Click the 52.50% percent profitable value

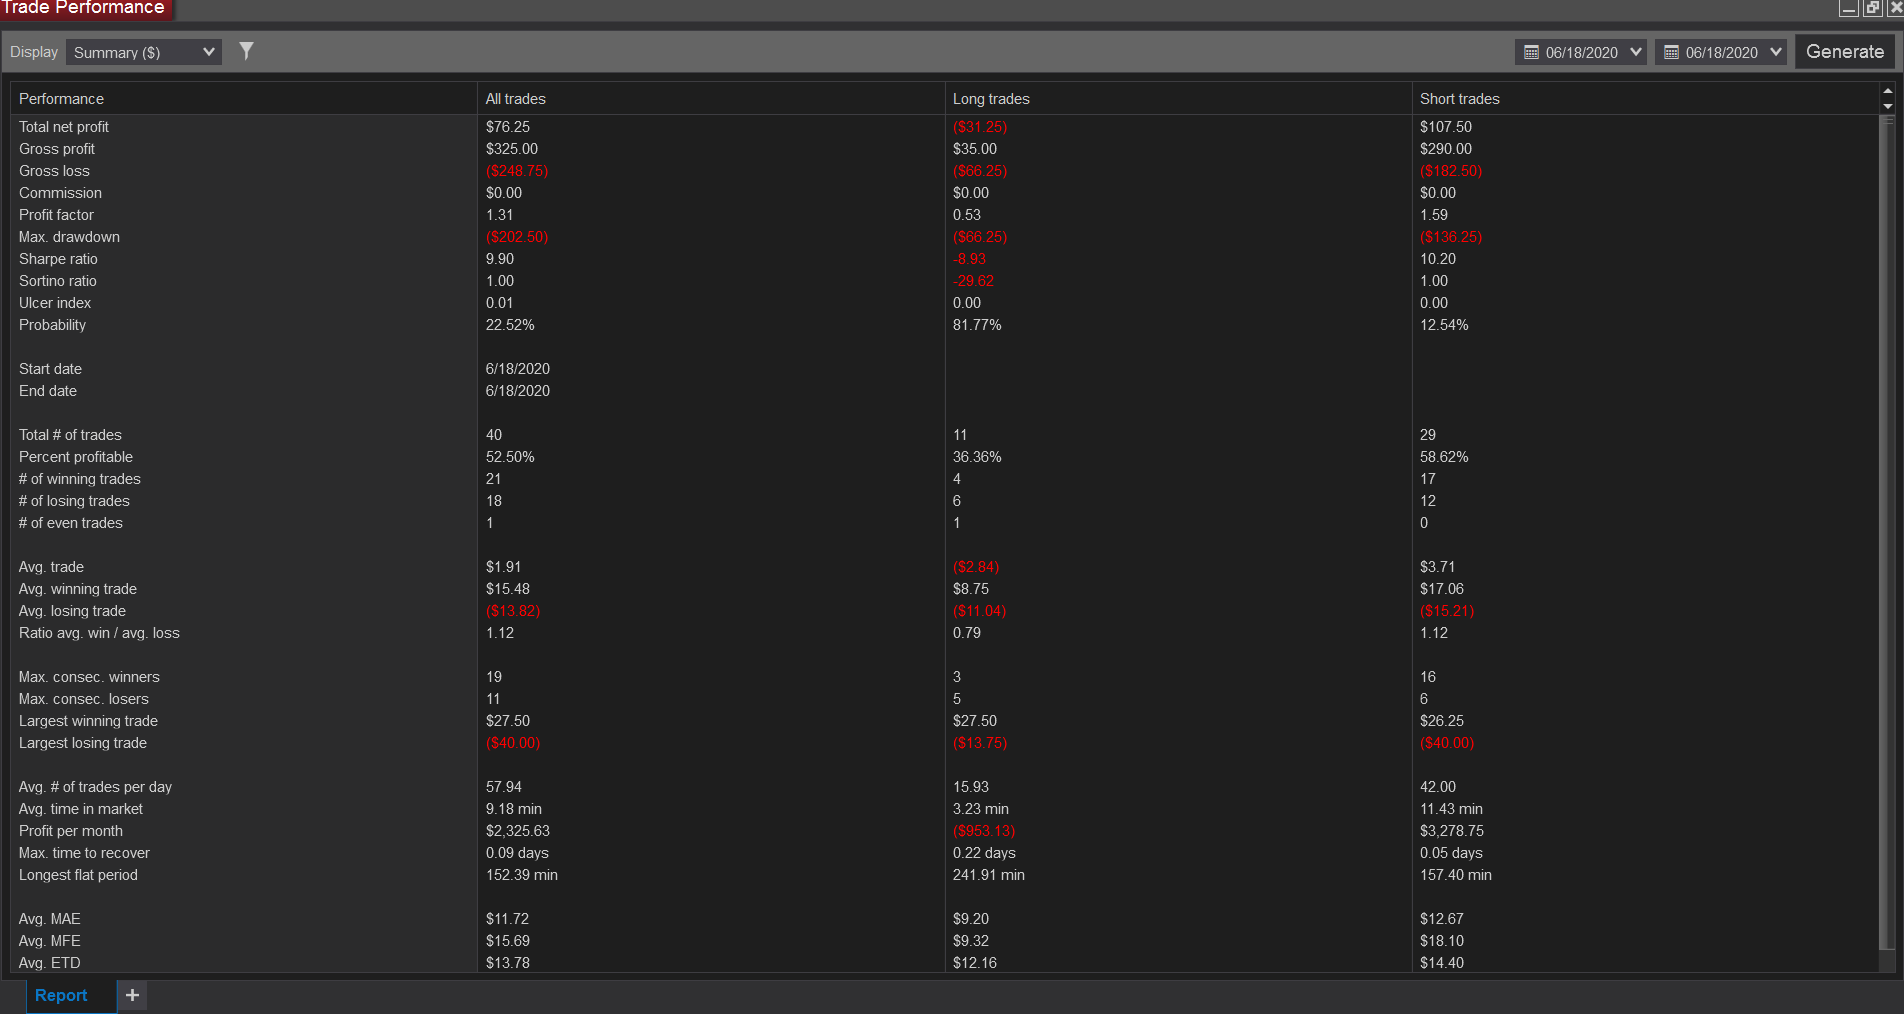coord(510,457)
